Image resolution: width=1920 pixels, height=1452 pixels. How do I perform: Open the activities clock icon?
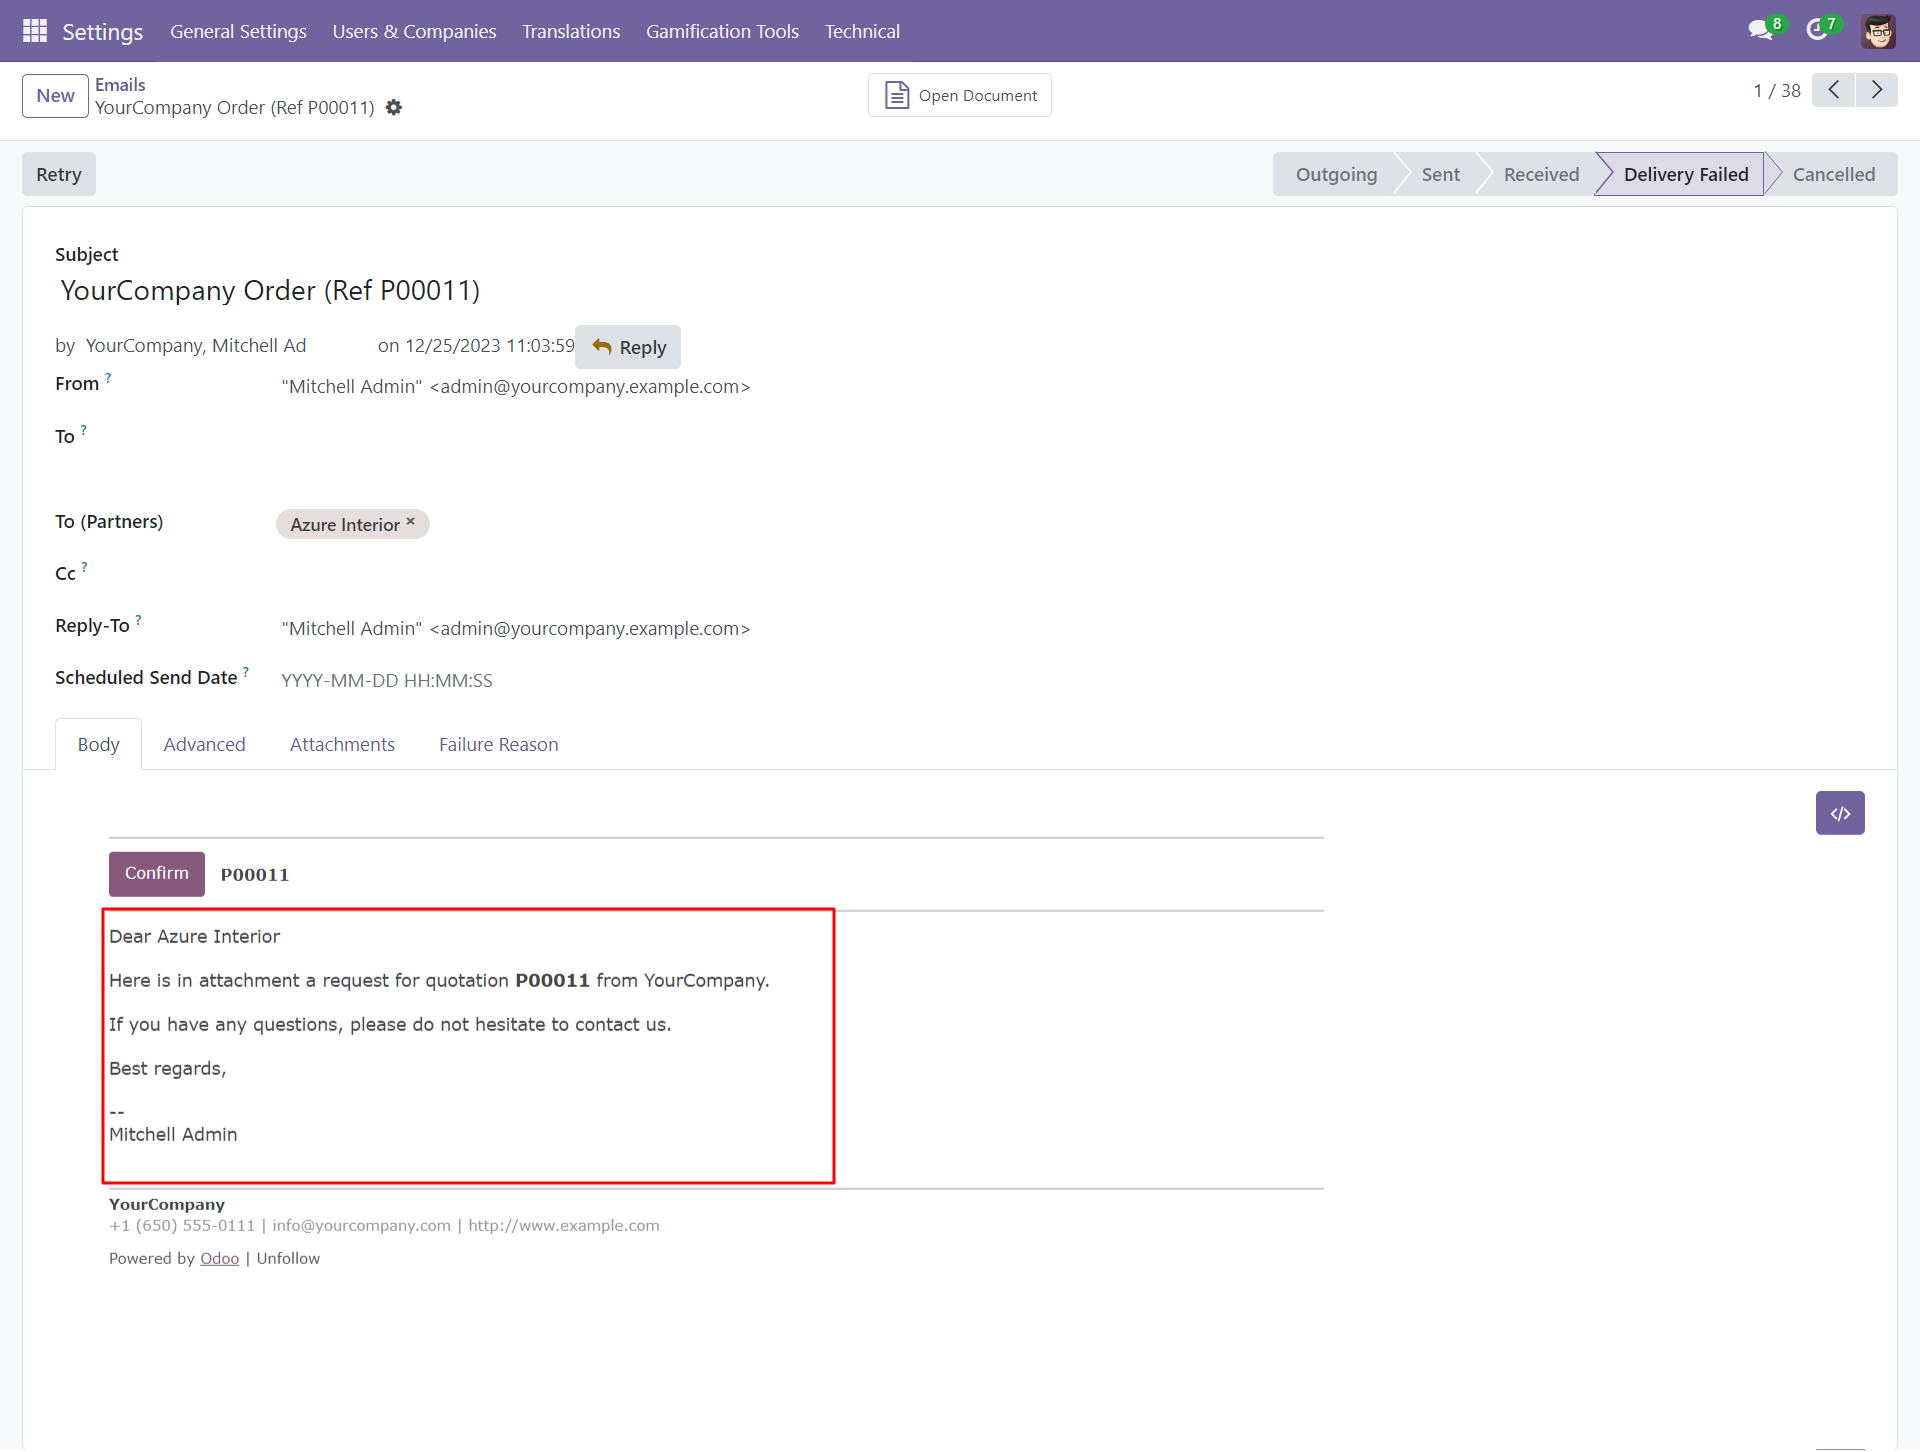[x=1818, y=30]
